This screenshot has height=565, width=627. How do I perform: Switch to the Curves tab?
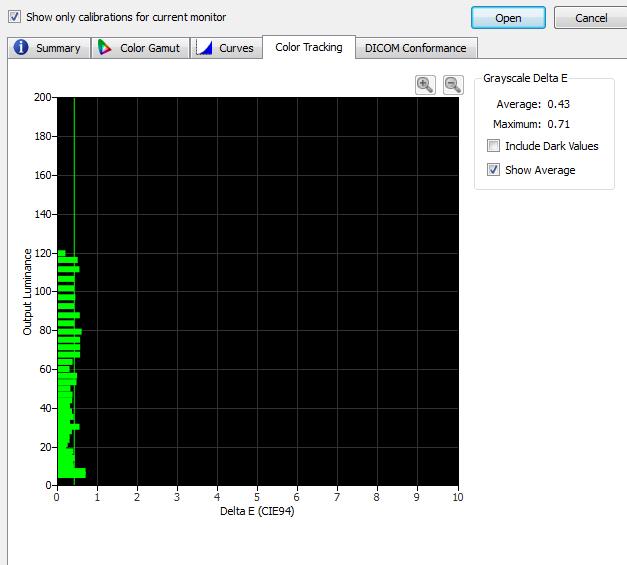[226, 48]
